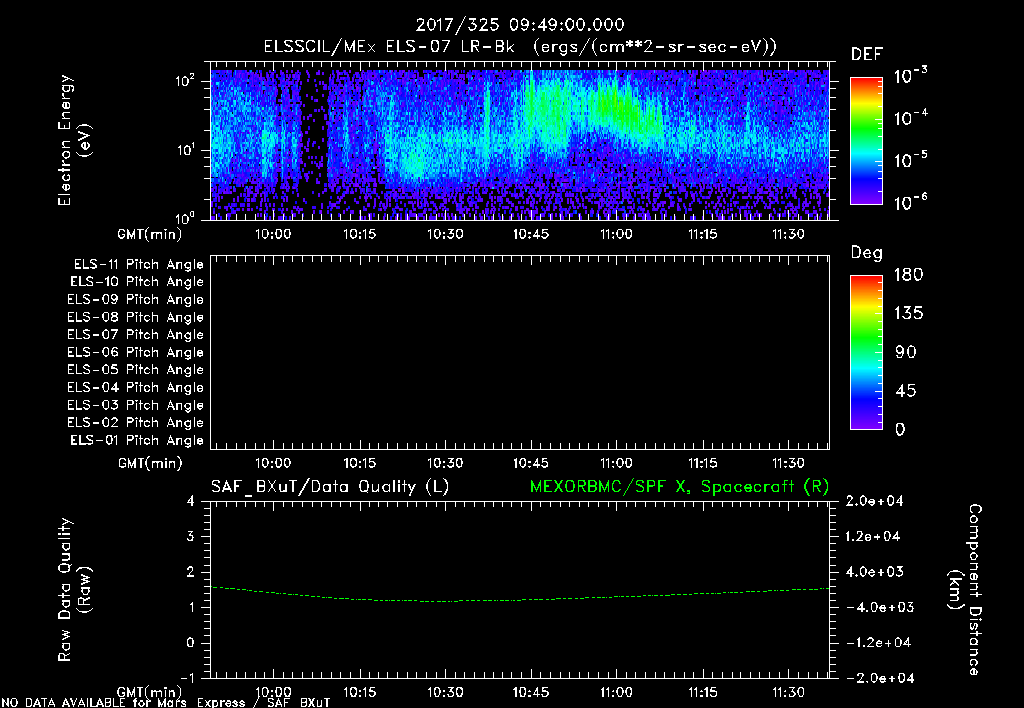The image size is (1024, 708).
Task: Click the ELS-02 Pitch Angle row label
Action: click(x=135, y=423)
